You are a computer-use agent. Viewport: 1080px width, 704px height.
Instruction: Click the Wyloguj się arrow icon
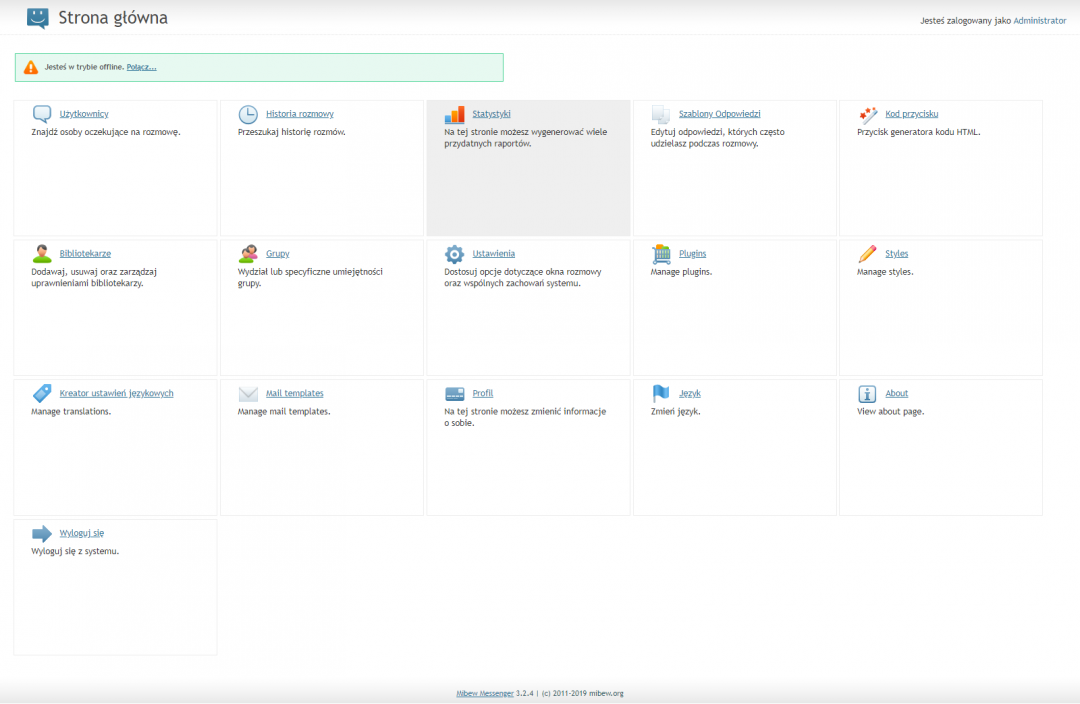point(42,534)
